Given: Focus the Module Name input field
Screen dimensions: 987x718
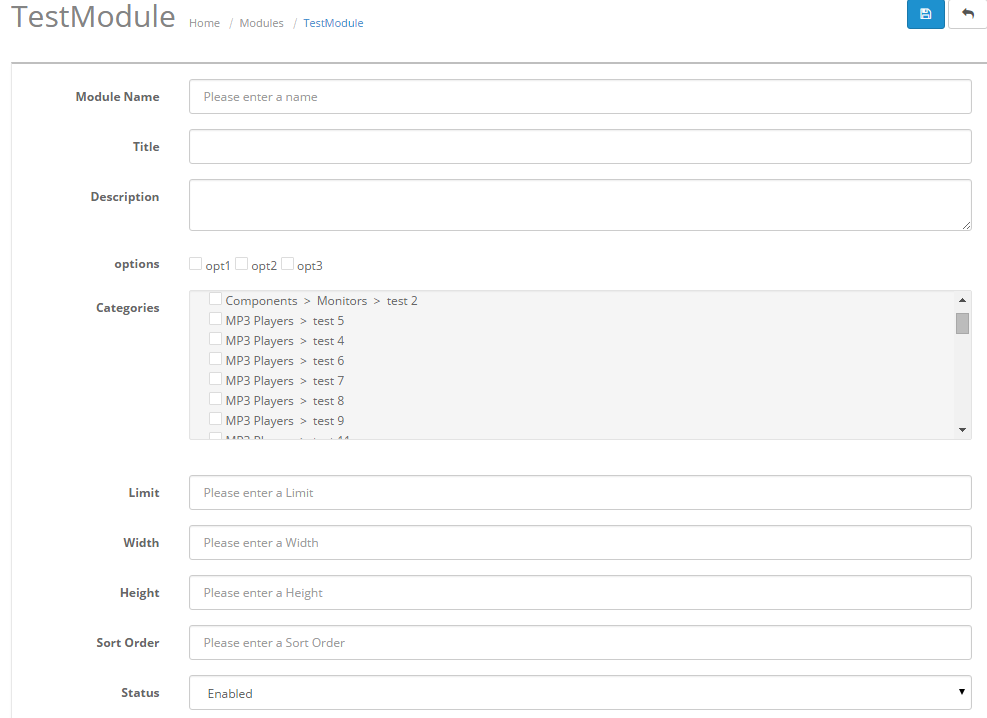Looking at the screenshot, I should [x=580, y=97].
